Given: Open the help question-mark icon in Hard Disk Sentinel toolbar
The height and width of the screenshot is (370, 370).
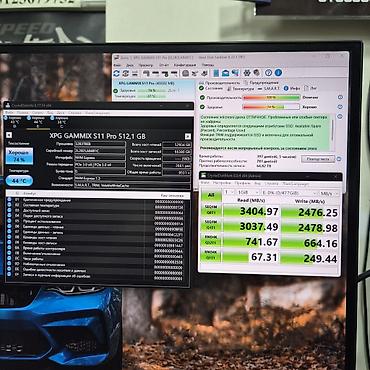Looking at the screenshot, I should click(268, 73).
